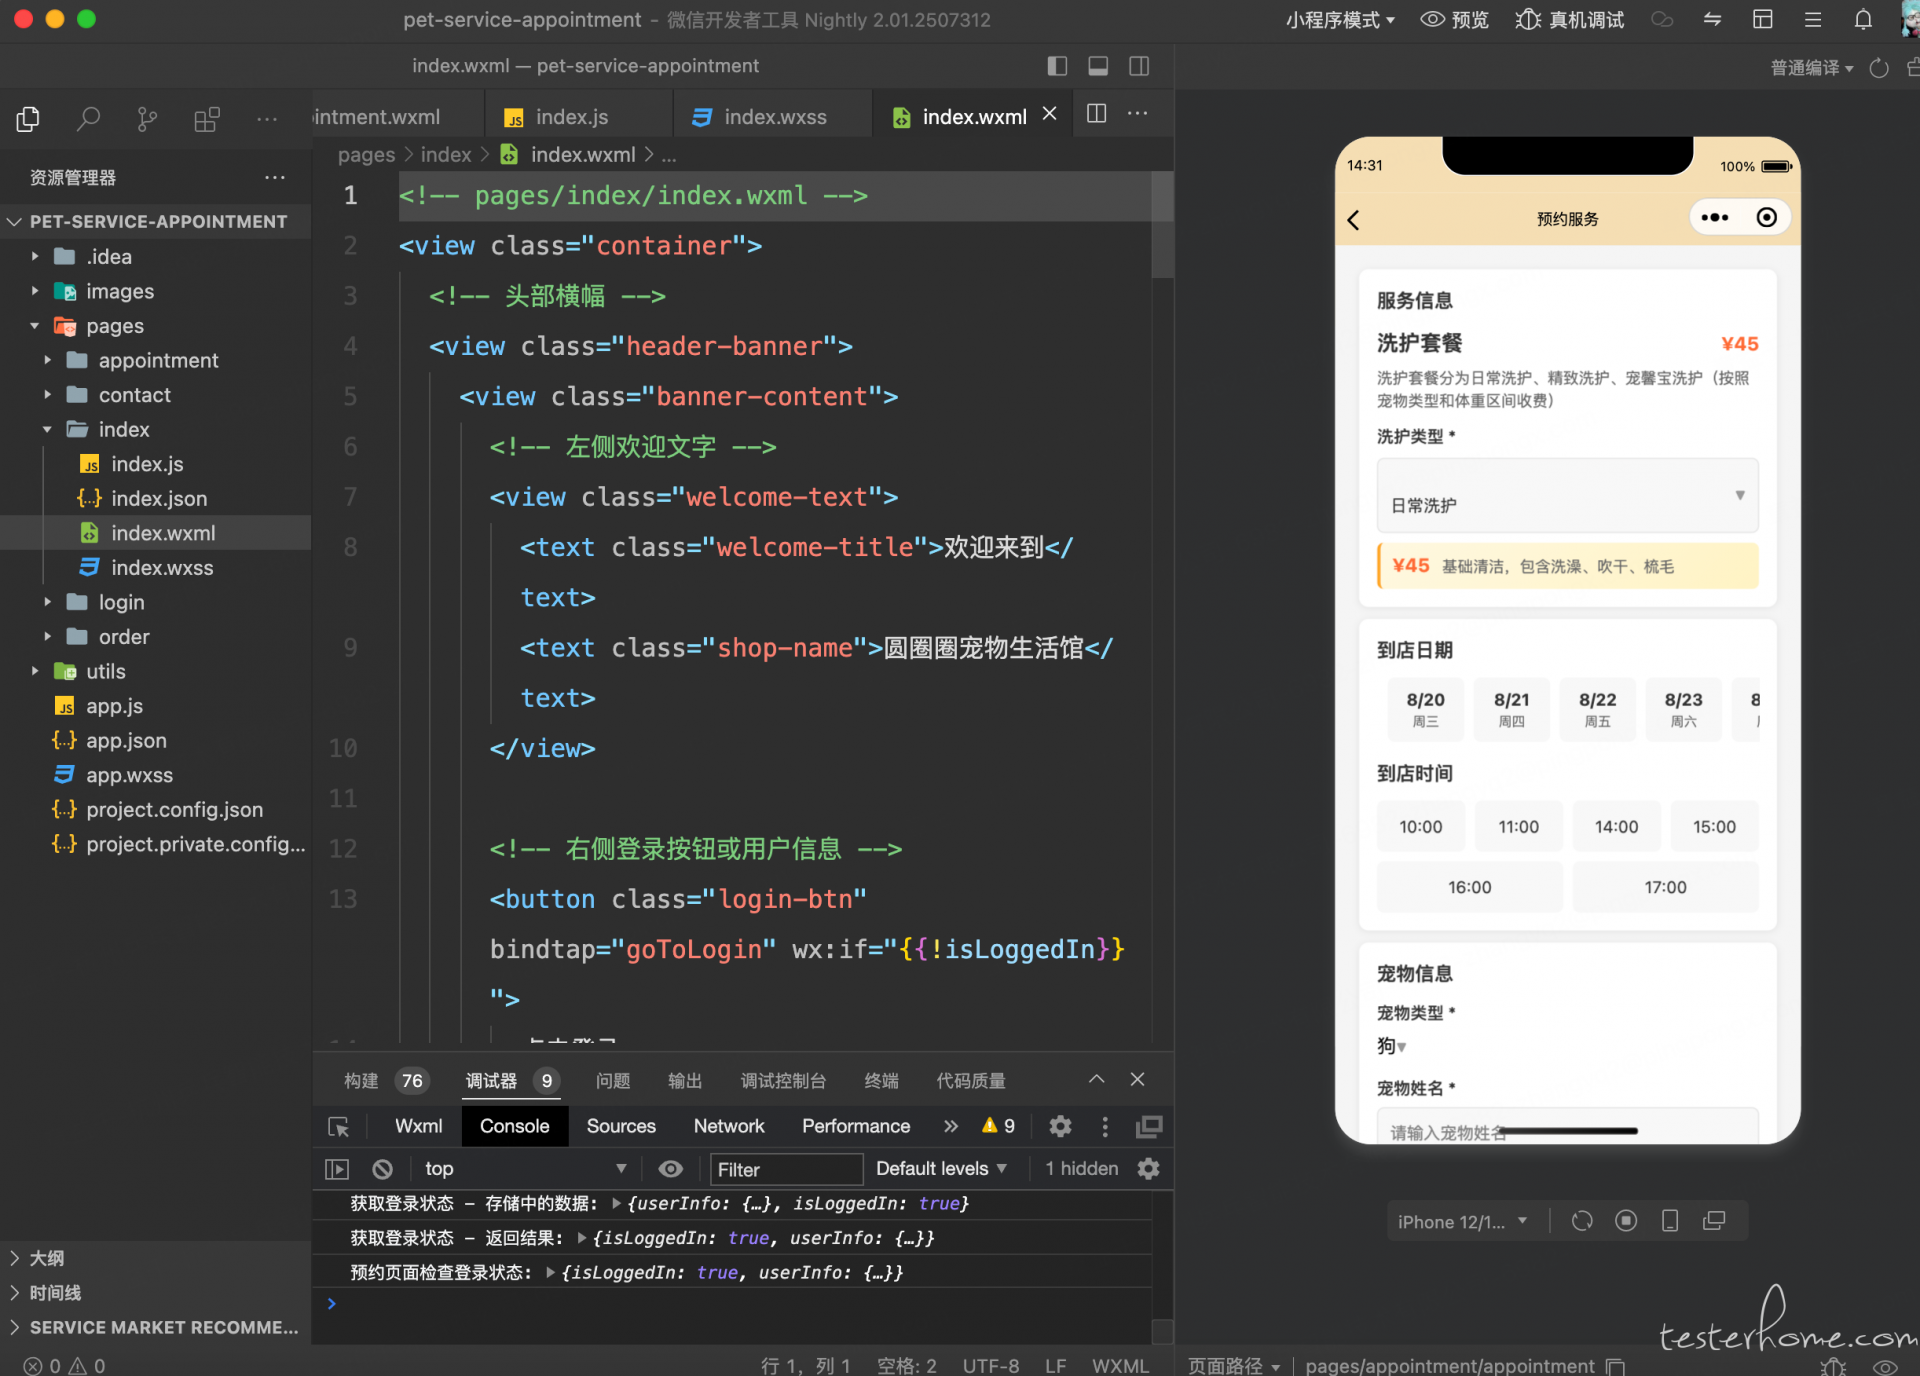The height and width of the screenshot is (1376, 1920).
Task: Open the 终端 terminal panel tab
Action: click(881, 1081)
